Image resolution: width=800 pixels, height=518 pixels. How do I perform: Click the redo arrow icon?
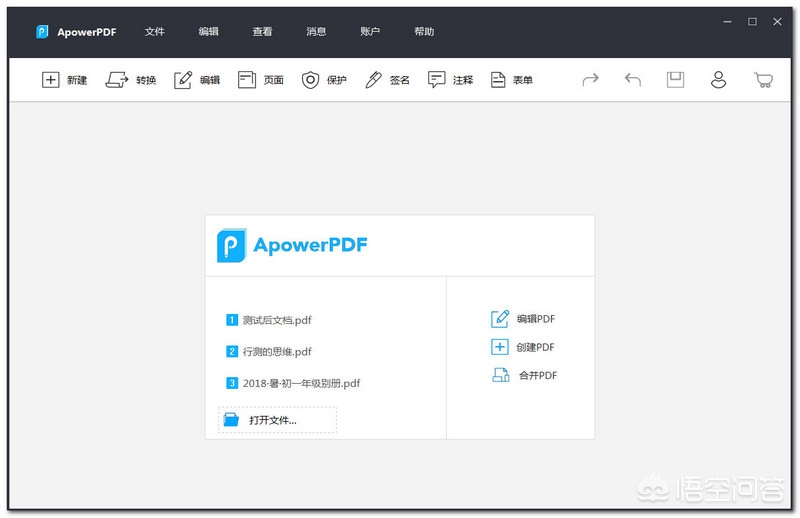pos(590,80)
